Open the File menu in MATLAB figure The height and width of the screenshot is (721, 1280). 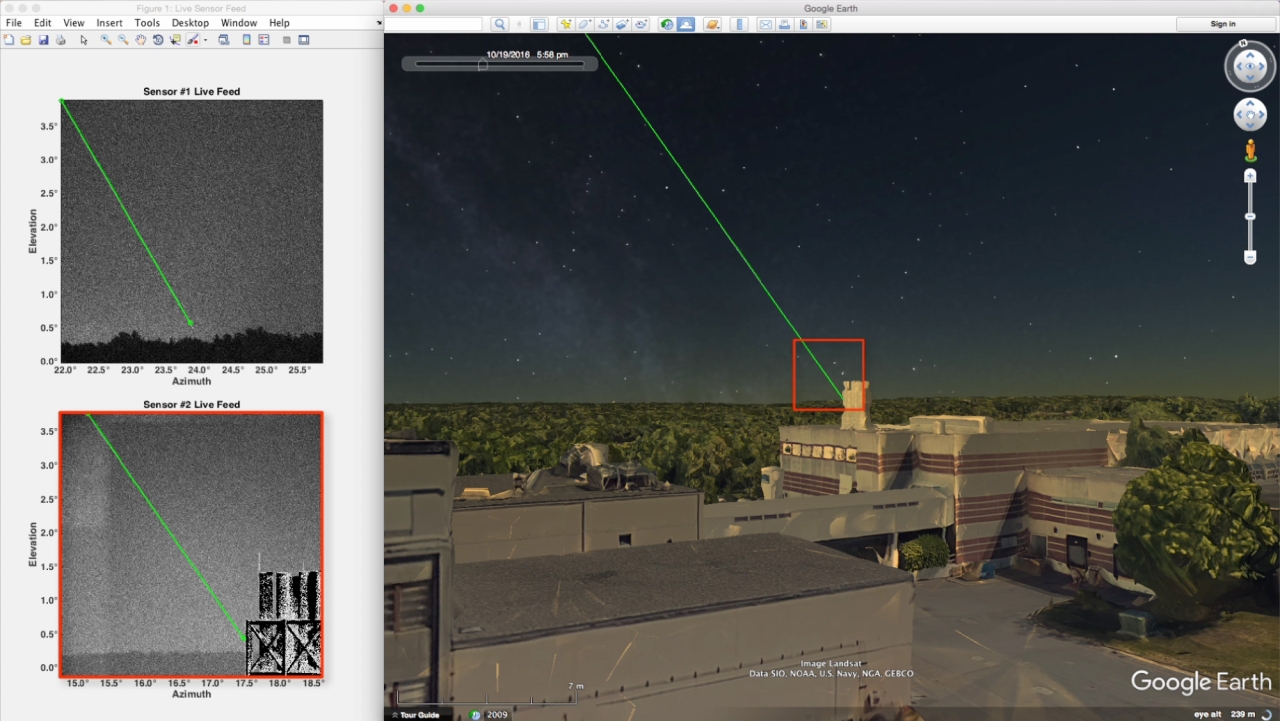(x=14, y=22)
